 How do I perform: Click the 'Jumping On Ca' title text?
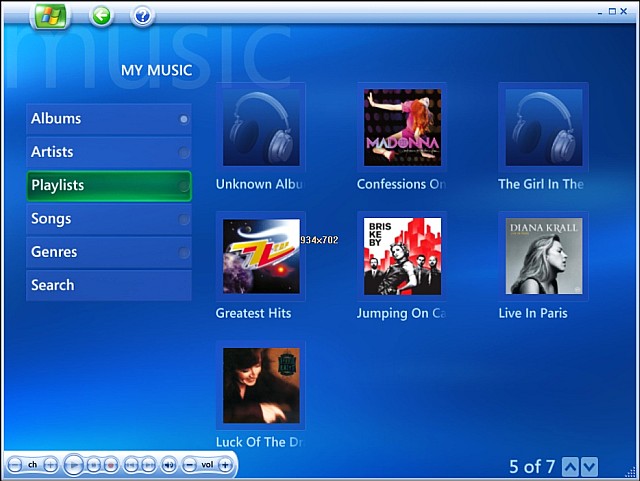(401, 313)
